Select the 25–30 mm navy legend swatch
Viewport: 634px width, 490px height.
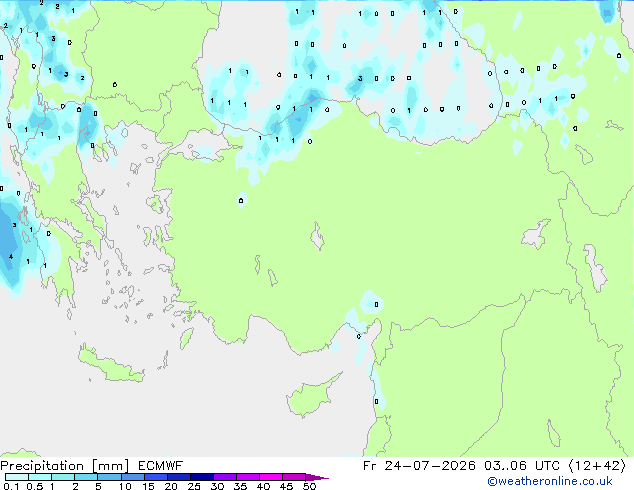pyautogui.click(x=202, y=477)
